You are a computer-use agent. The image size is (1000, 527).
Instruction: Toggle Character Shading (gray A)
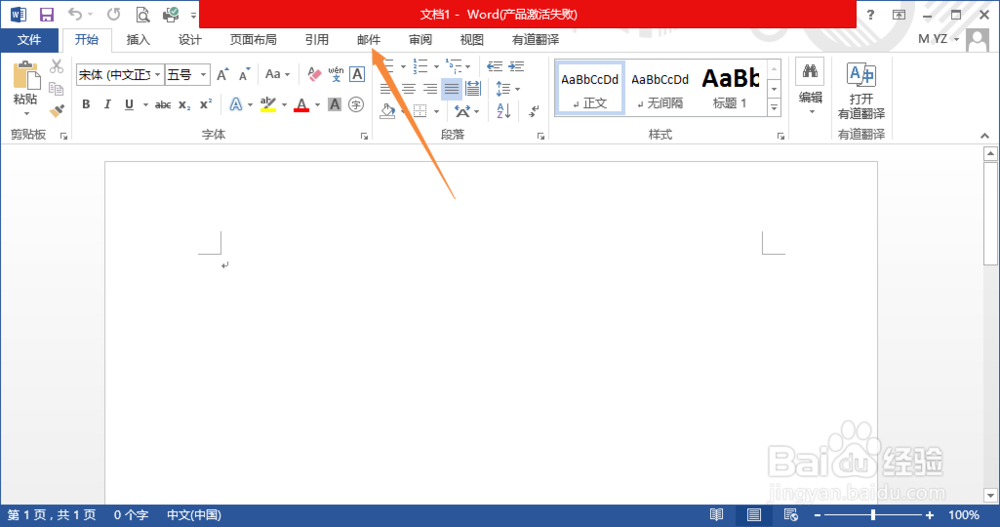click(x=334, y=104)
